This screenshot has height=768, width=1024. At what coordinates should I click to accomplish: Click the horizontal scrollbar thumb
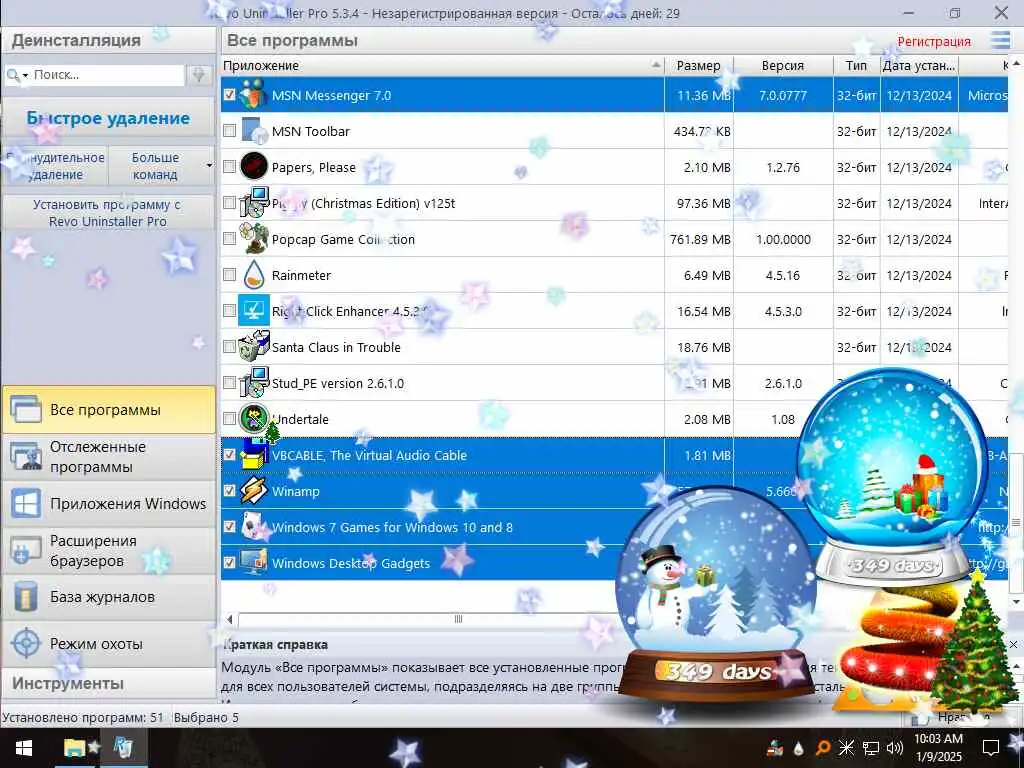coord(458,618)
